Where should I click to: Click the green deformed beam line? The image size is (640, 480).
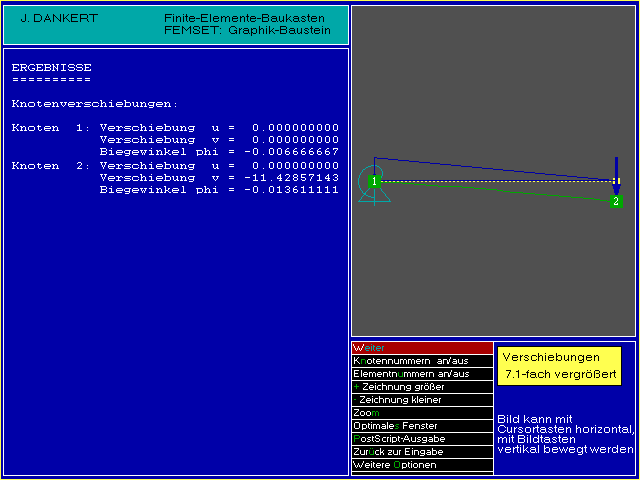(500, 190)
